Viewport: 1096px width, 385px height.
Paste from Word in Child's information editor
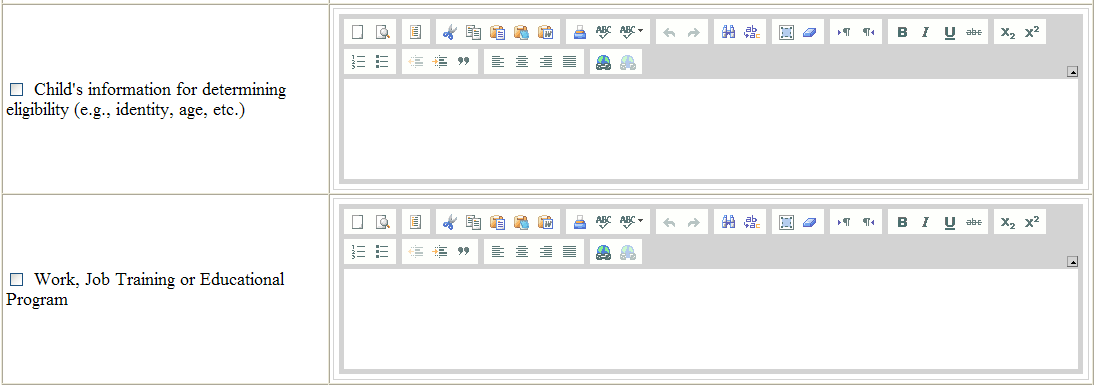545,31
